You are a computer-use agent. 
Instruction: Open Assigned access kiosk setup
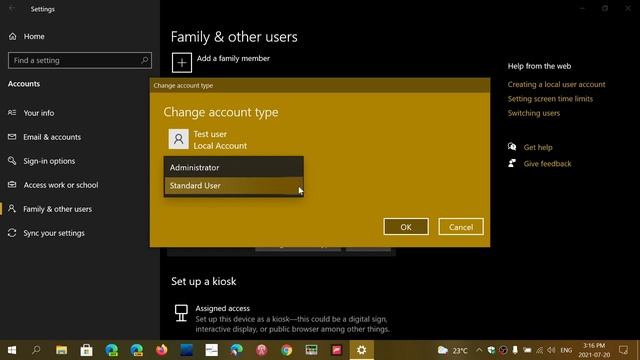222,309
